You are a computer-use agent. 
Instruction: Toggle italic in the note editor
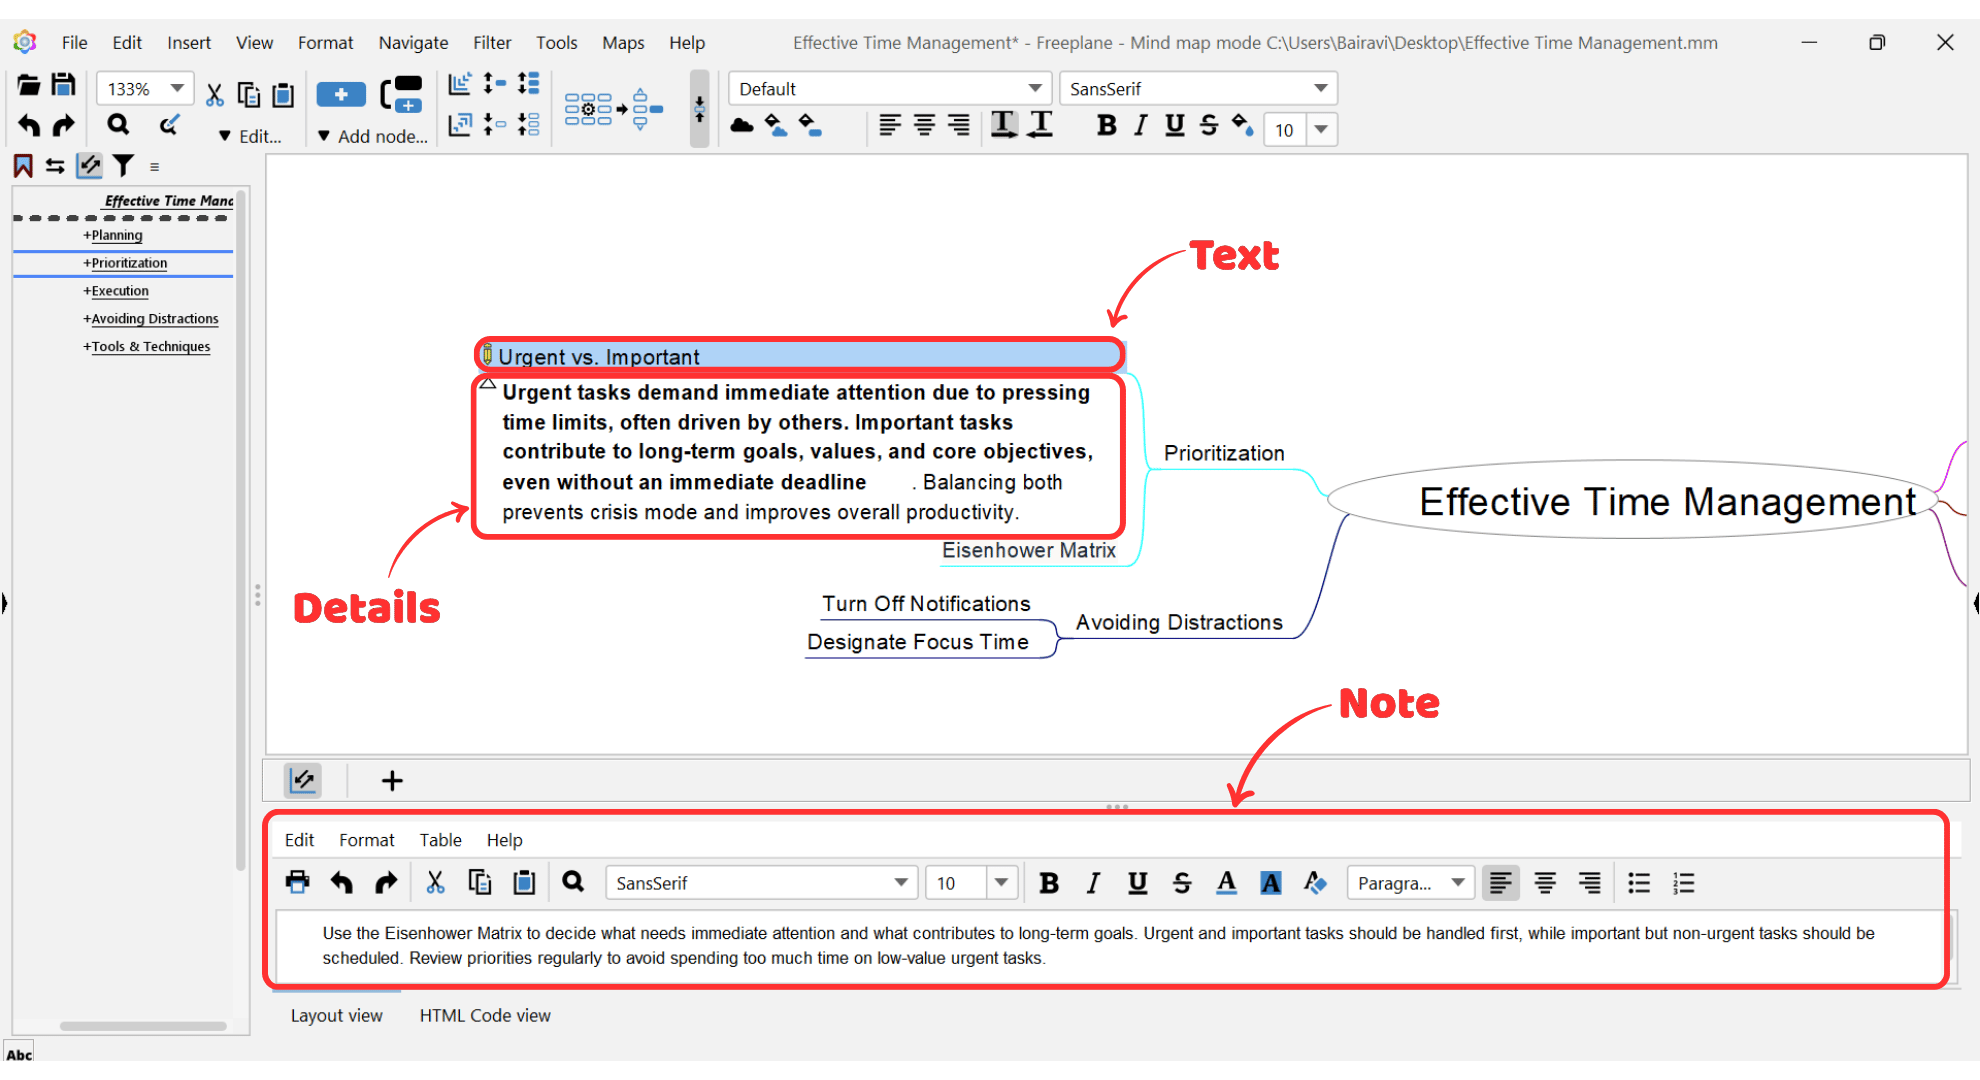point(1093,883)
